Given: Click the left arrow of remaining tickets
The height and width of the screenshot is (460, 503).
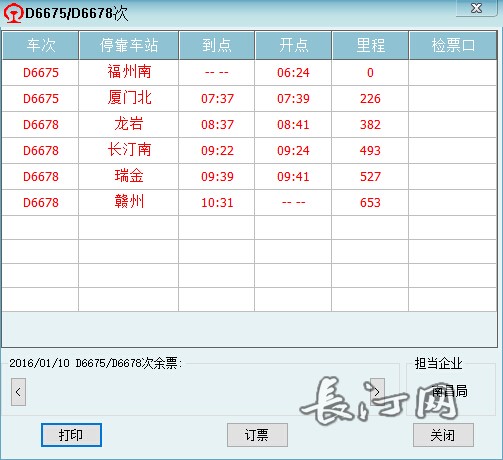Looking at the screenshot, I should click(18, 392).
